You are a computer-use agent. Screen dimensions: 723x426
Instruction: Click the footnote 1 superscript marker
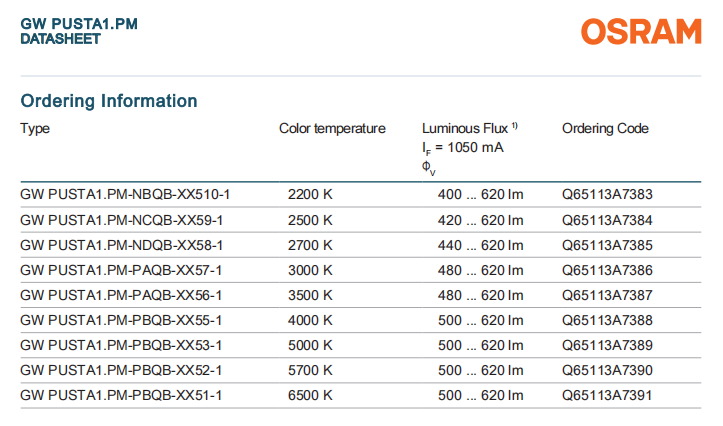[515, 126]
